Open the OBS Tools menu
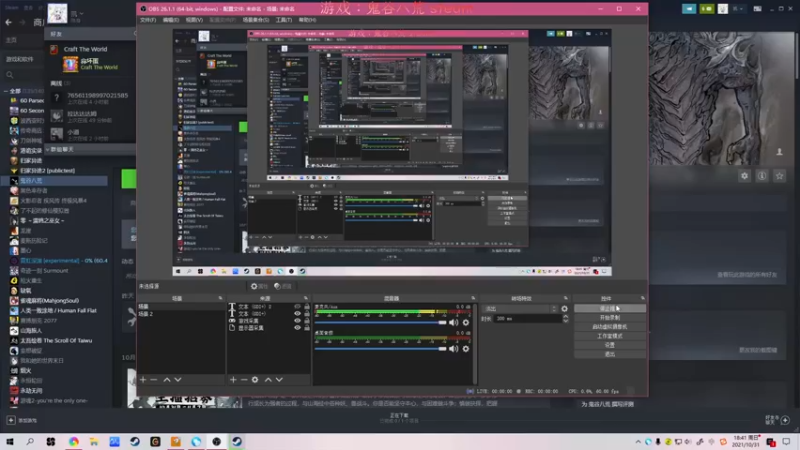The width and height of the screenshot is (800, 450). [284, 20]
